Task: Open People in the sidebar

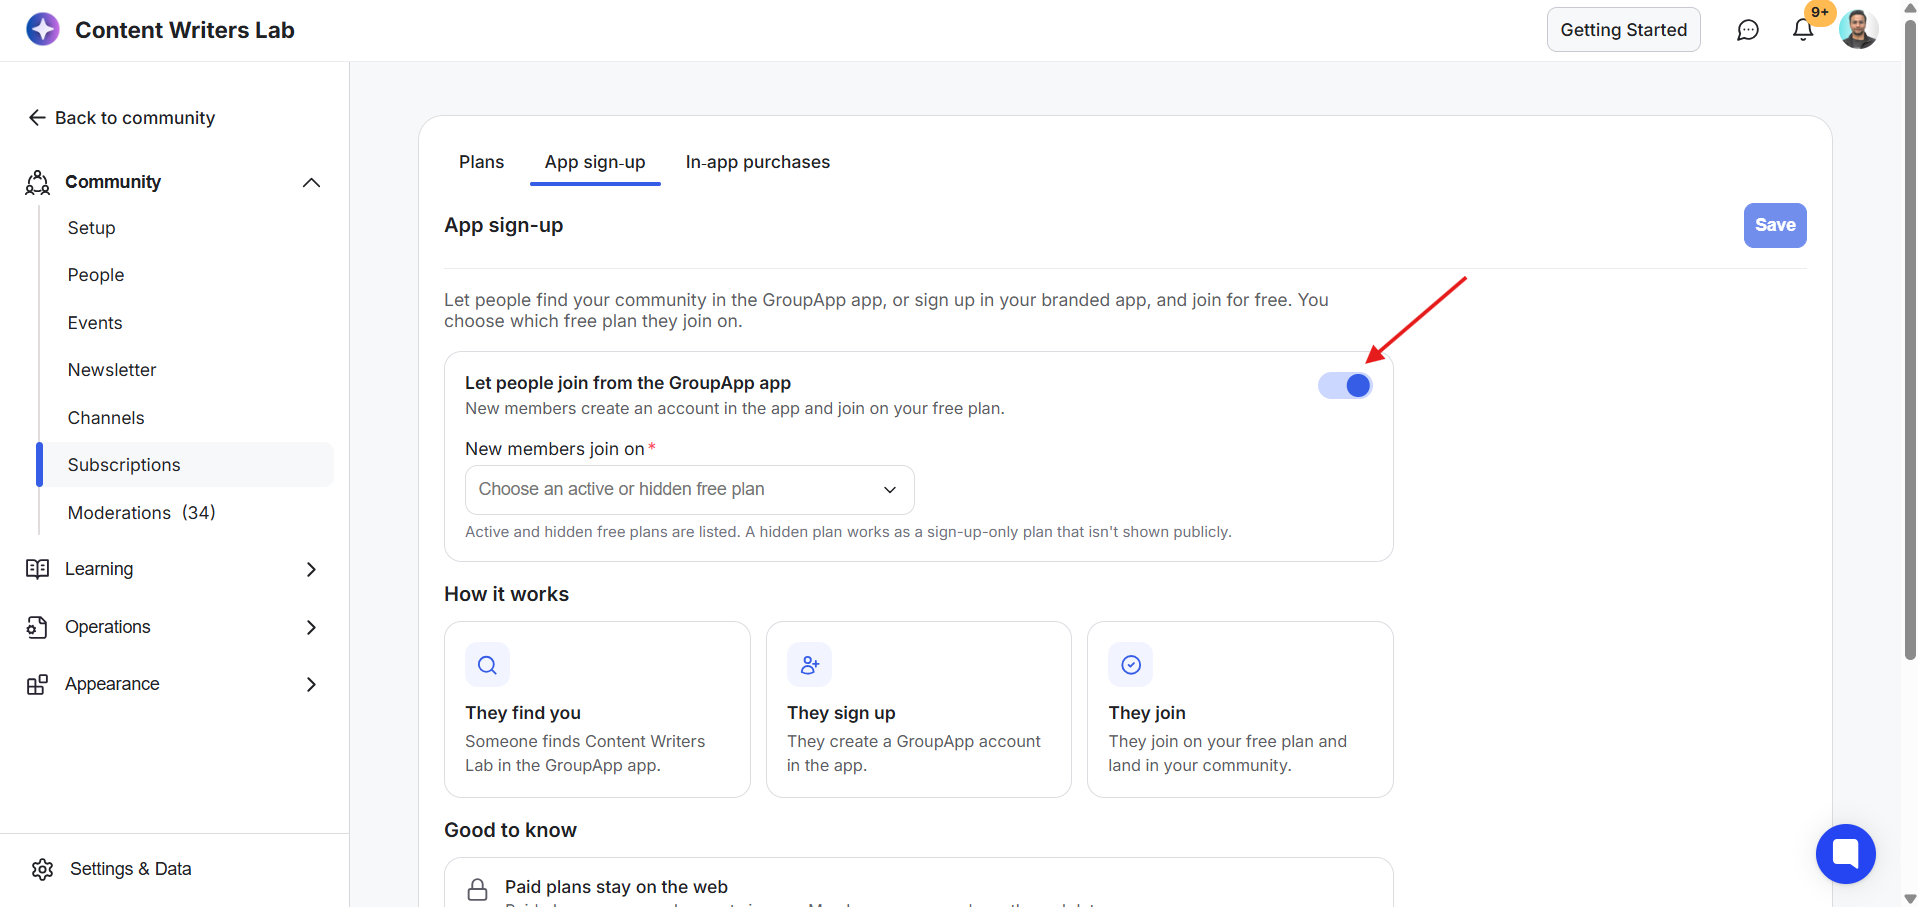Action: coord(96,275)
